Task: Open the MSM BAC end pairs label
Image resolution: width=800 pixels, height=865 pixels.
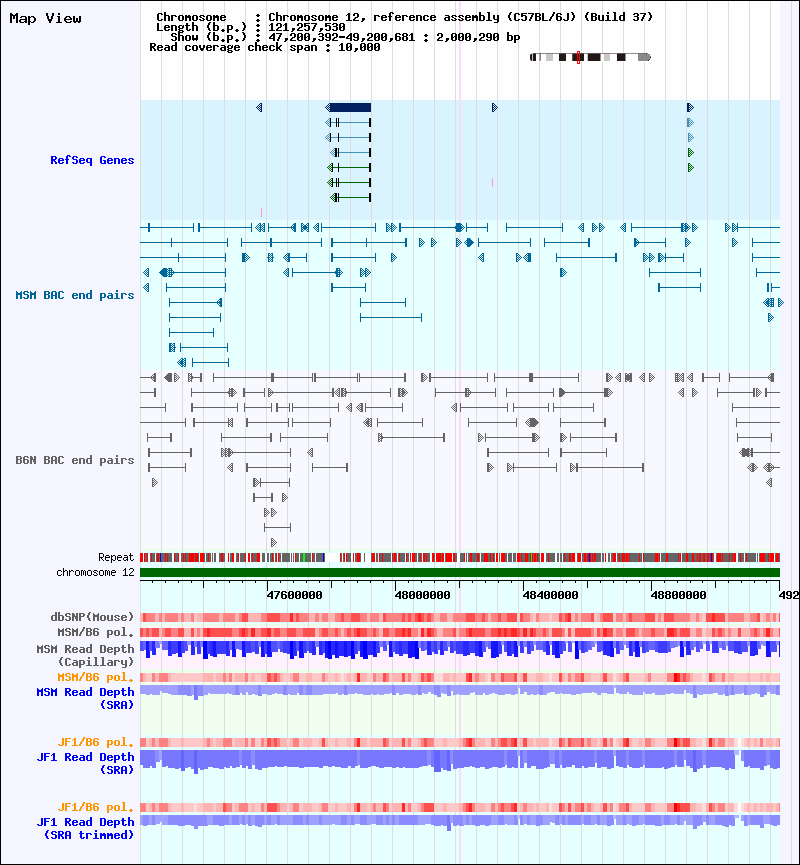Action: (x=75, y=295)
